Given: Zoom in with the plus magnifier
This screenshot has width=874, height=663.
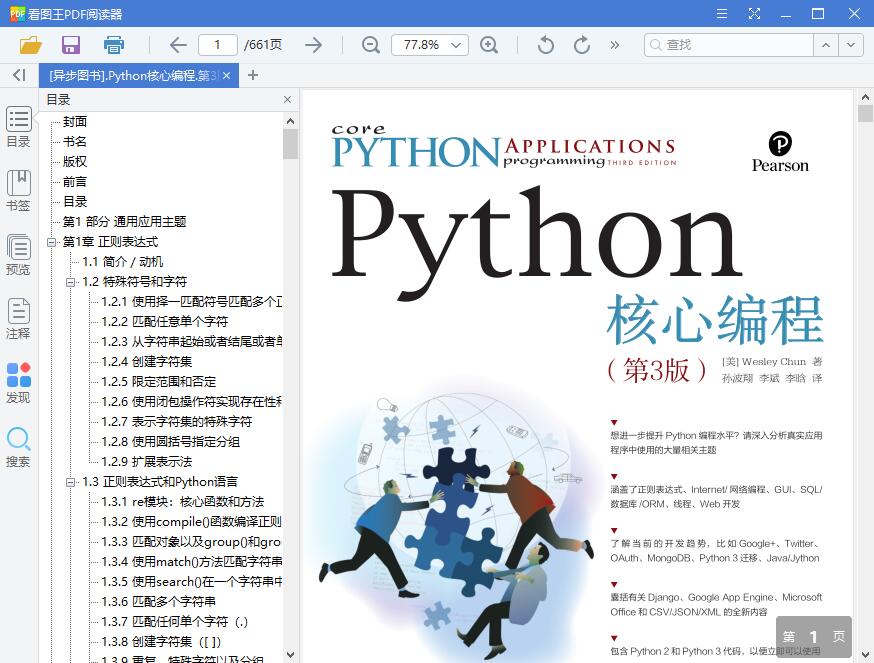Looking at the screenshot, I should tap(489, 45).
